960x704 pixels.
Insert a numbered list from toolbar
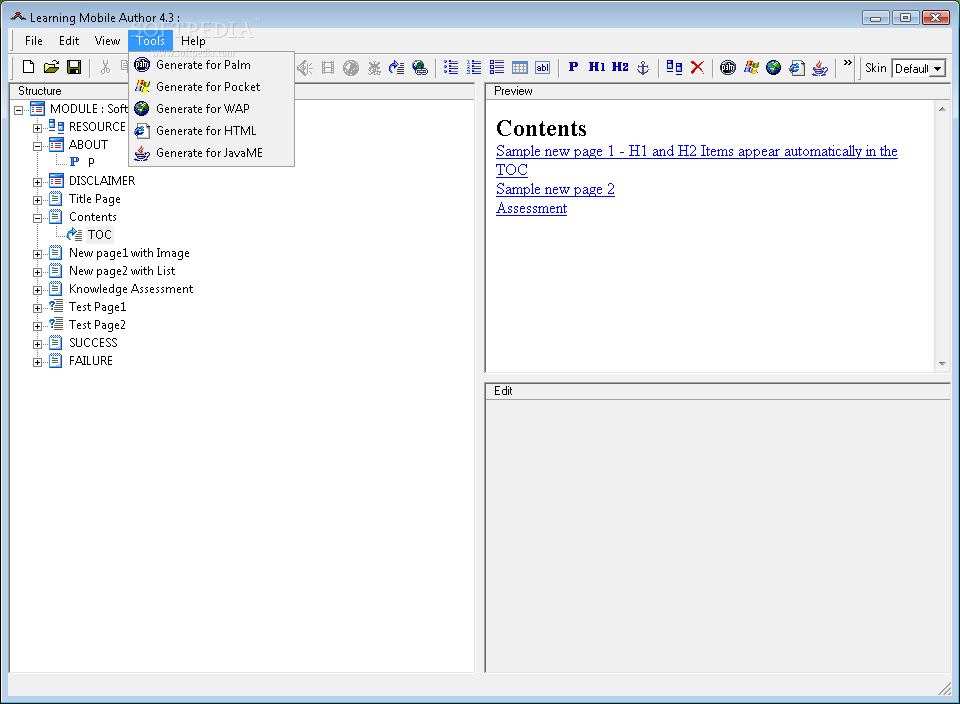[474, 67]
